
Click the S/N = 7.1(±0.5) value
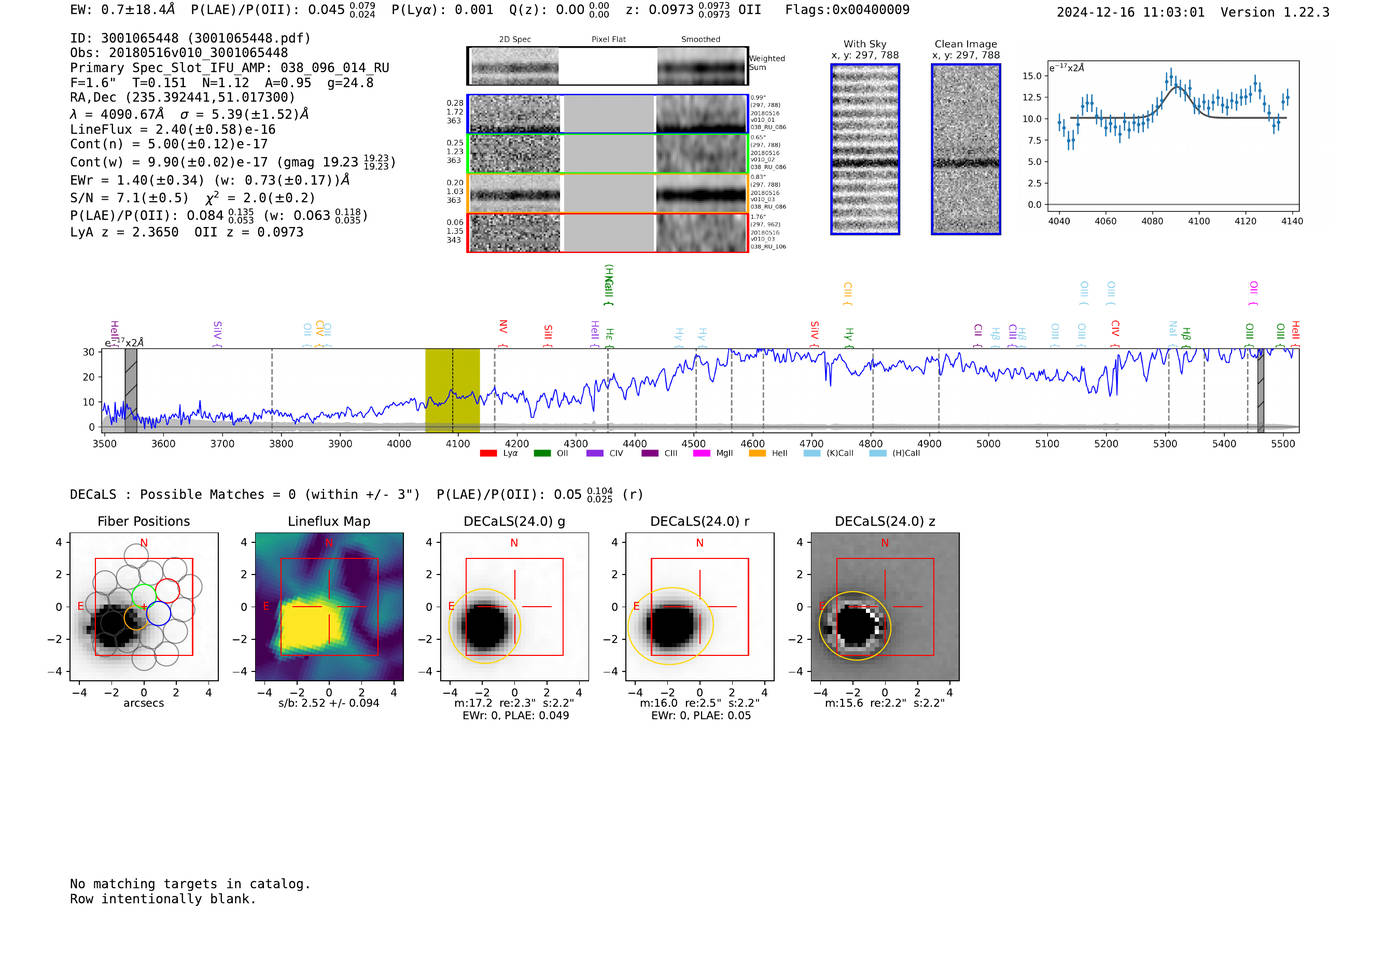(x=129, y=198)
